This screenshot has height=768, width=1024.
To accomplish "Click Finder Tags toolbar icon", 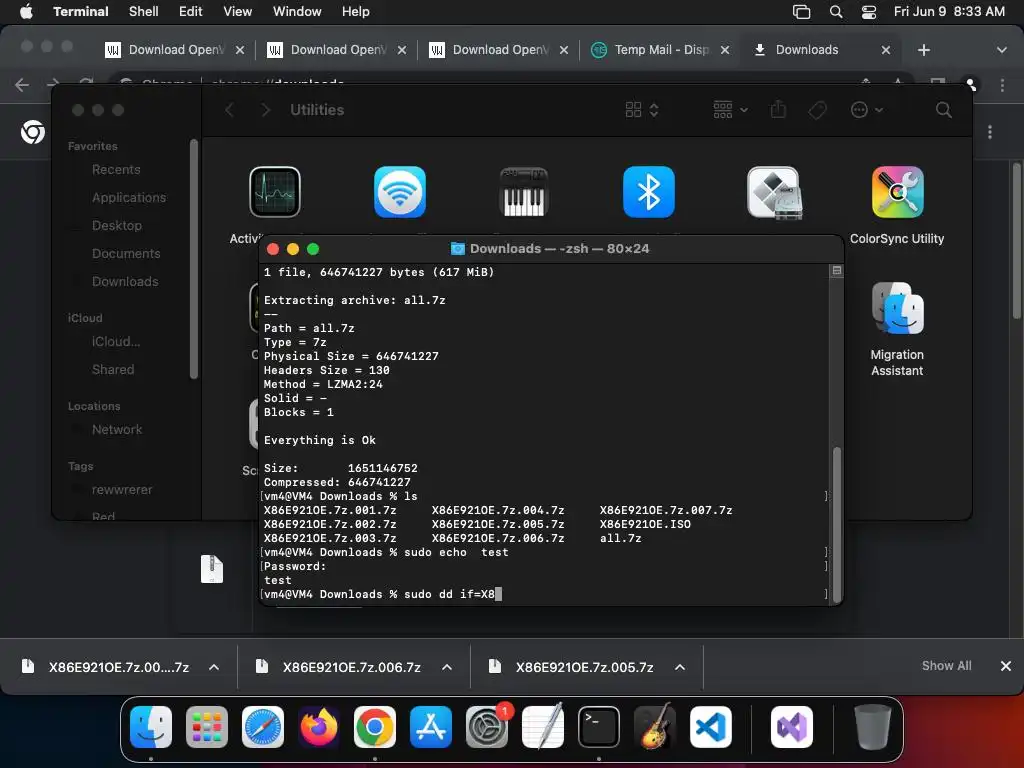I will 817,110.
